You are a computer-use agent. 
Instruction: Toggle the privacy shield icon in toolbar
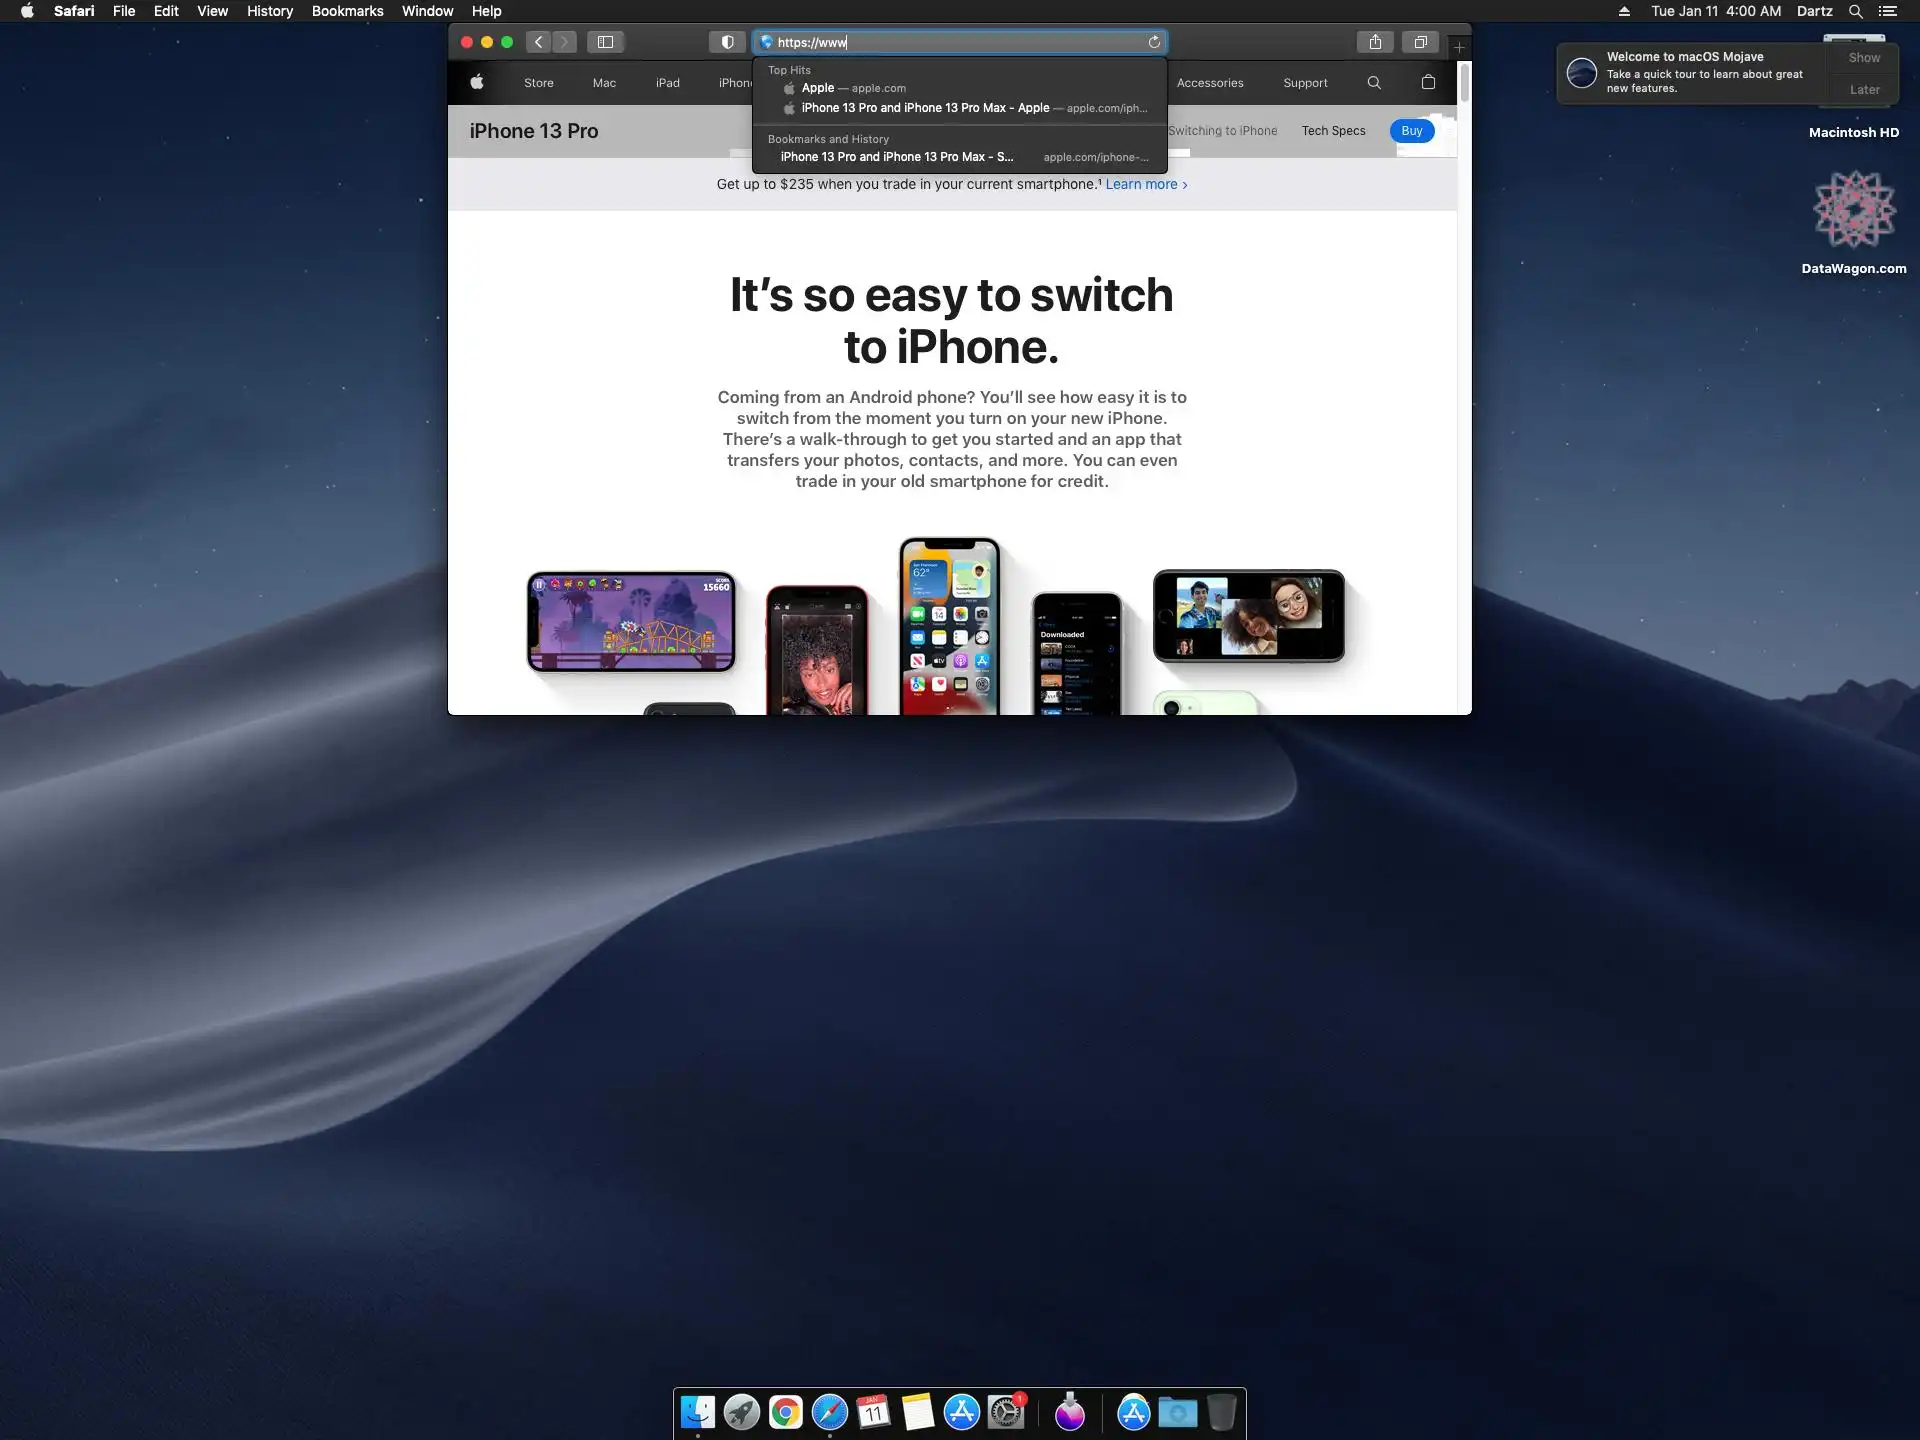click(727, 42)
